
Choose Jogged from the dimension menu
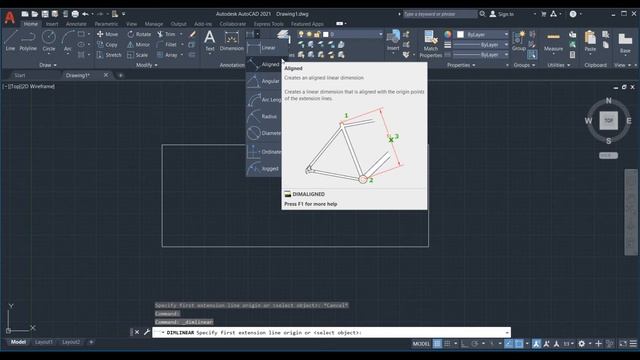pyautogui.click(x=264, y=168)
